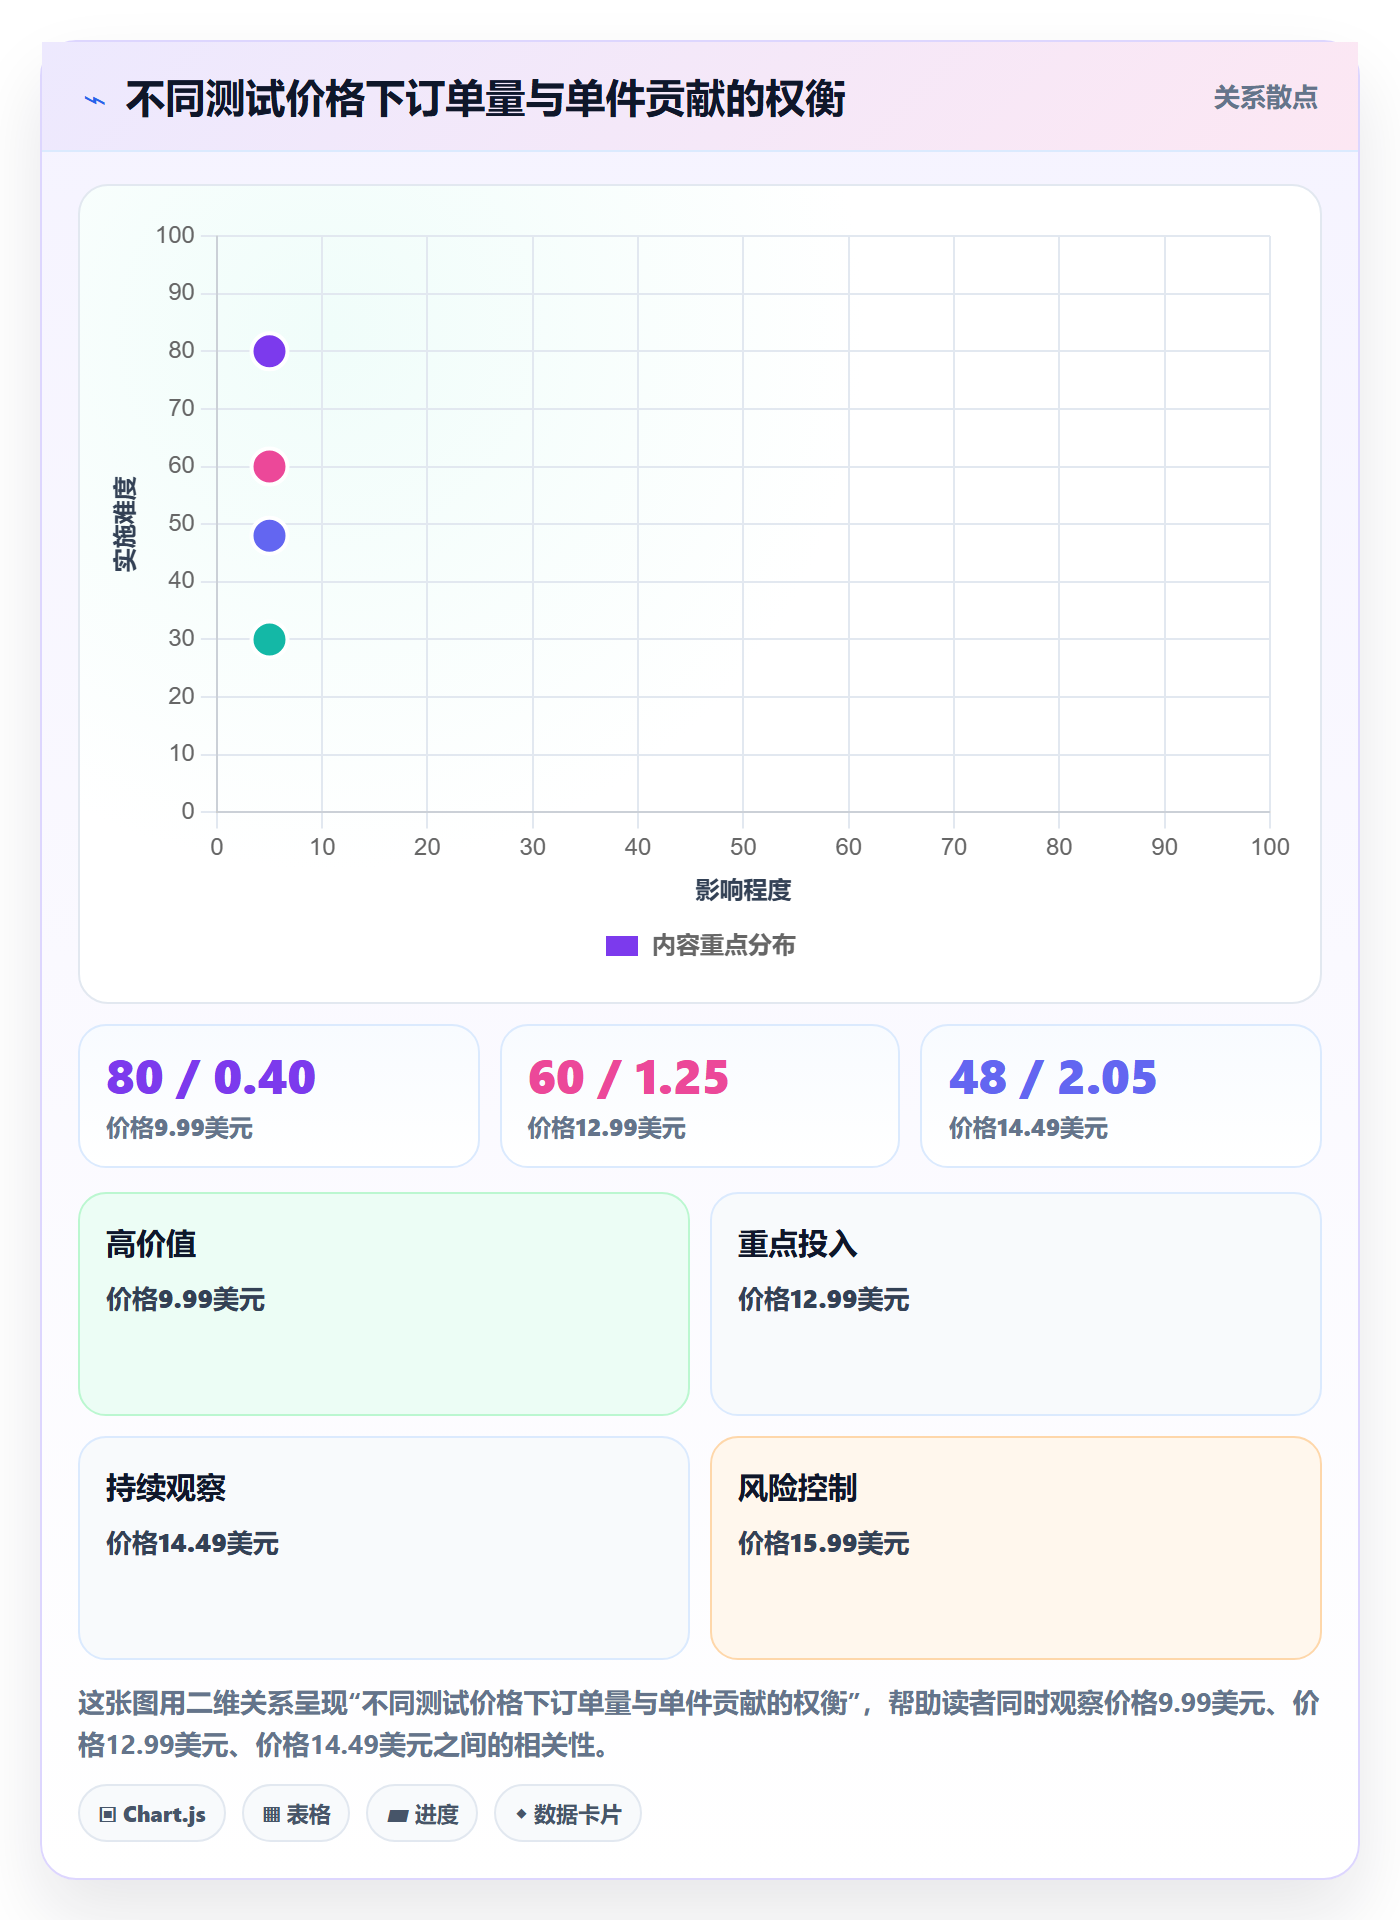
Task: Select the blue data point near 48
Action: point(269,536)
